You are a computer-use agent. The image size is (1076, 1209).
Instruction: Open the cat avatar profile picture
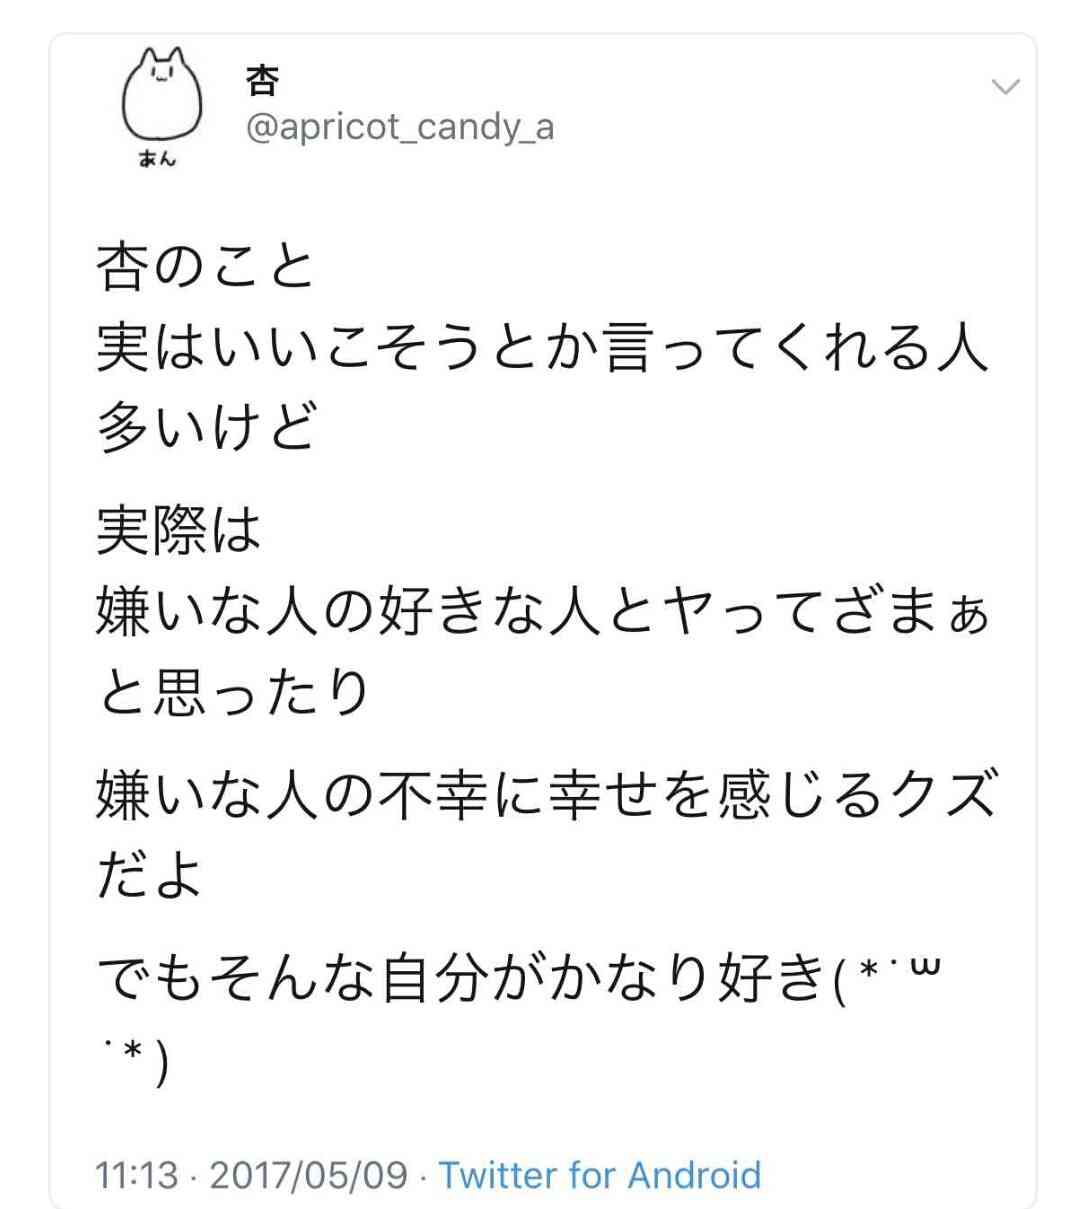[162, 104]
